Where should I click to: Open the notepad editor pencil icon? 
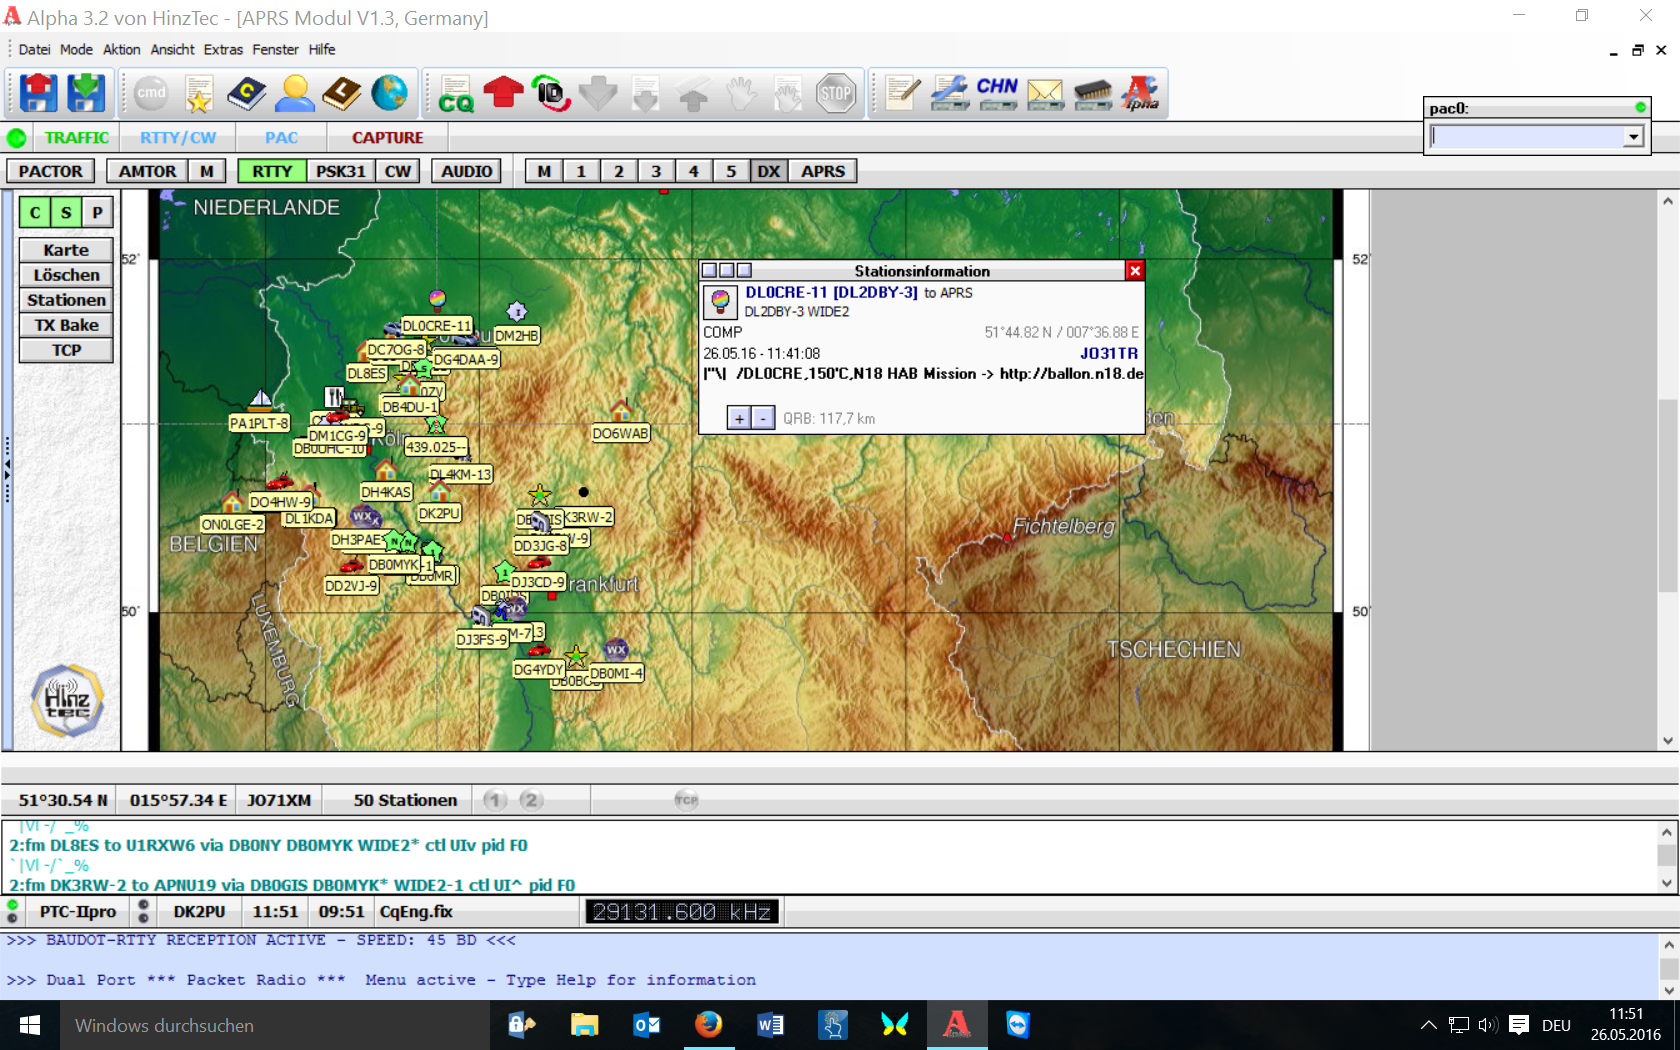pyautogui.click(x=902, y=93)
